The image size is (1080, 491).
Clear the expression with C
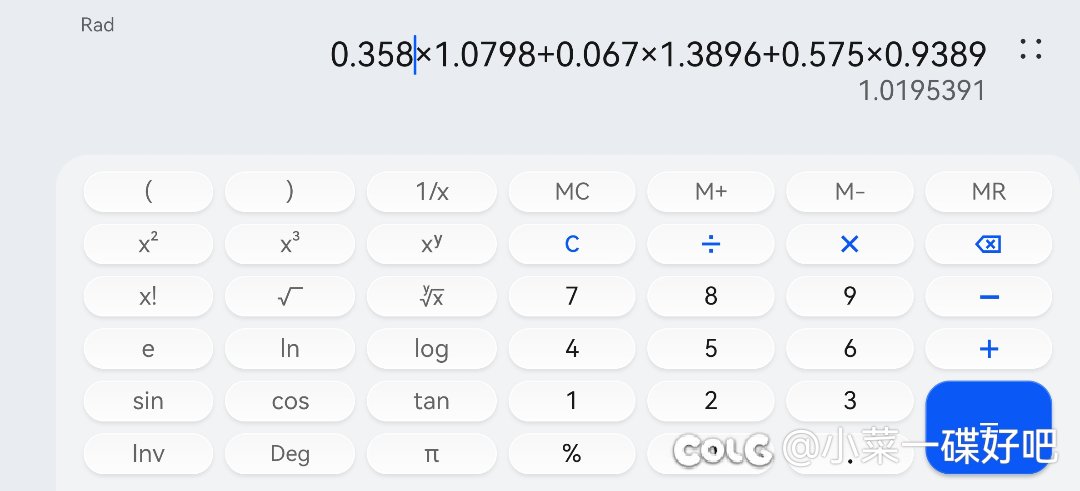coord(572,244)
